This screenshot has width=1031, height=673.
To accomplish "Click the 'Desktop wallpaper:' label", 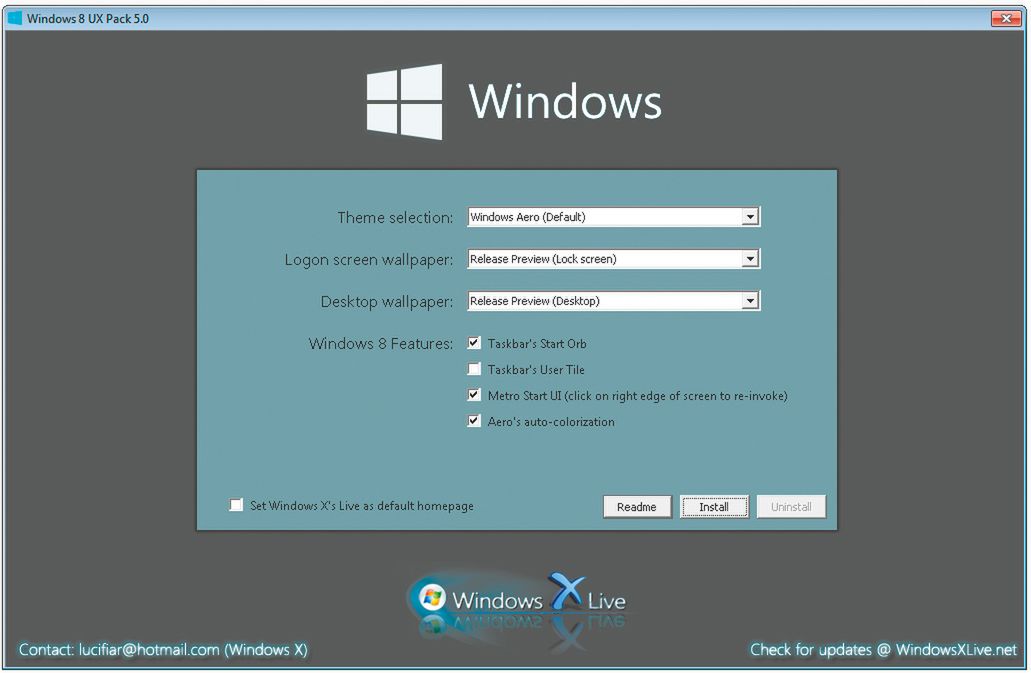I will pyautogui.click(x=387, y=302).
